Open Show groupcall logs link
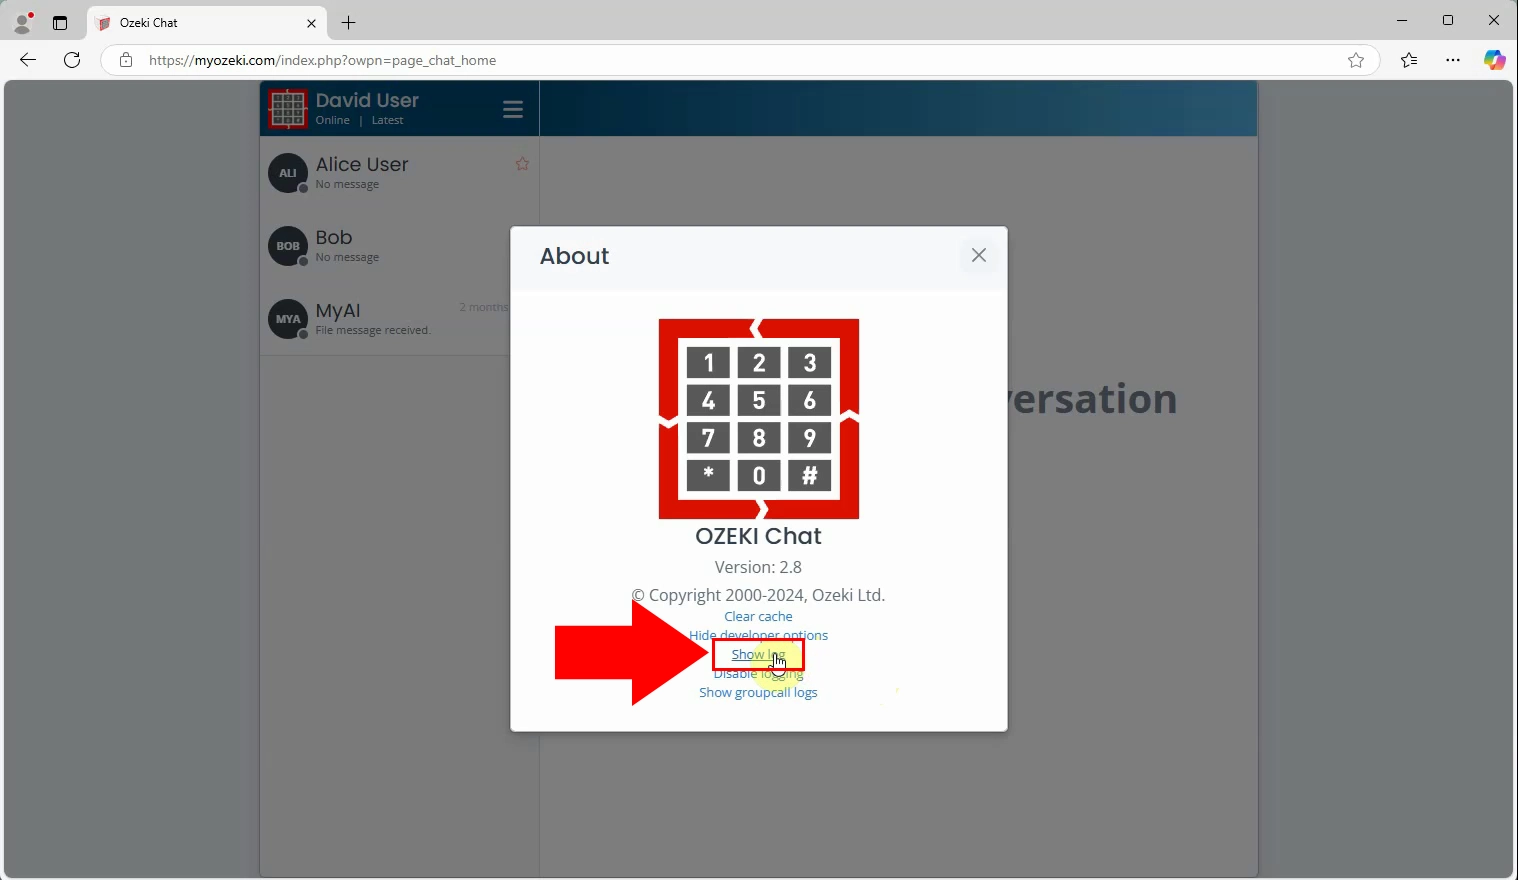 [758, 693]
